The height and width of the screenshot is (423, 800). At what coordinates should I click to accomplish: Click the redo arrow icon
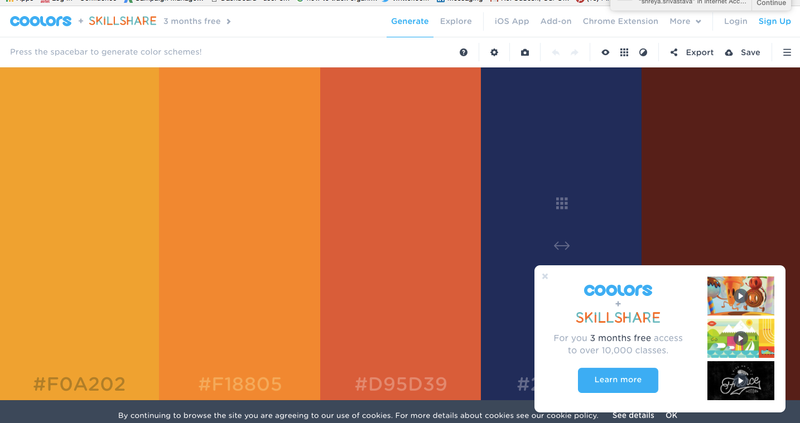[x=574, y=52]
